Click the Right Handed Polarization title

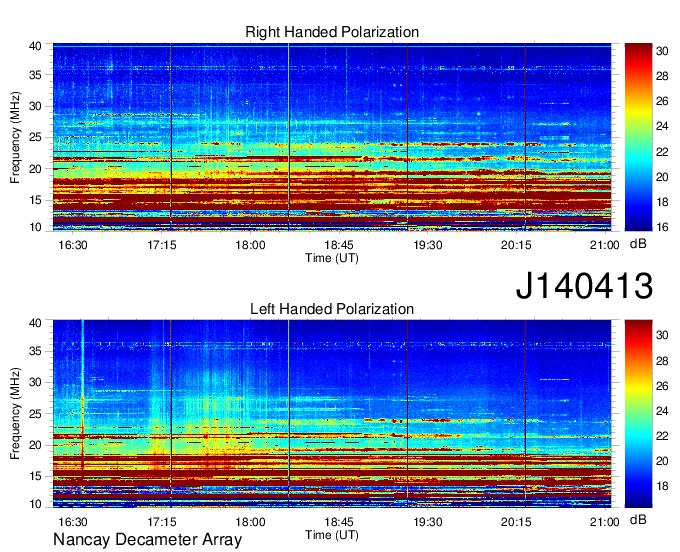[332, 32]
